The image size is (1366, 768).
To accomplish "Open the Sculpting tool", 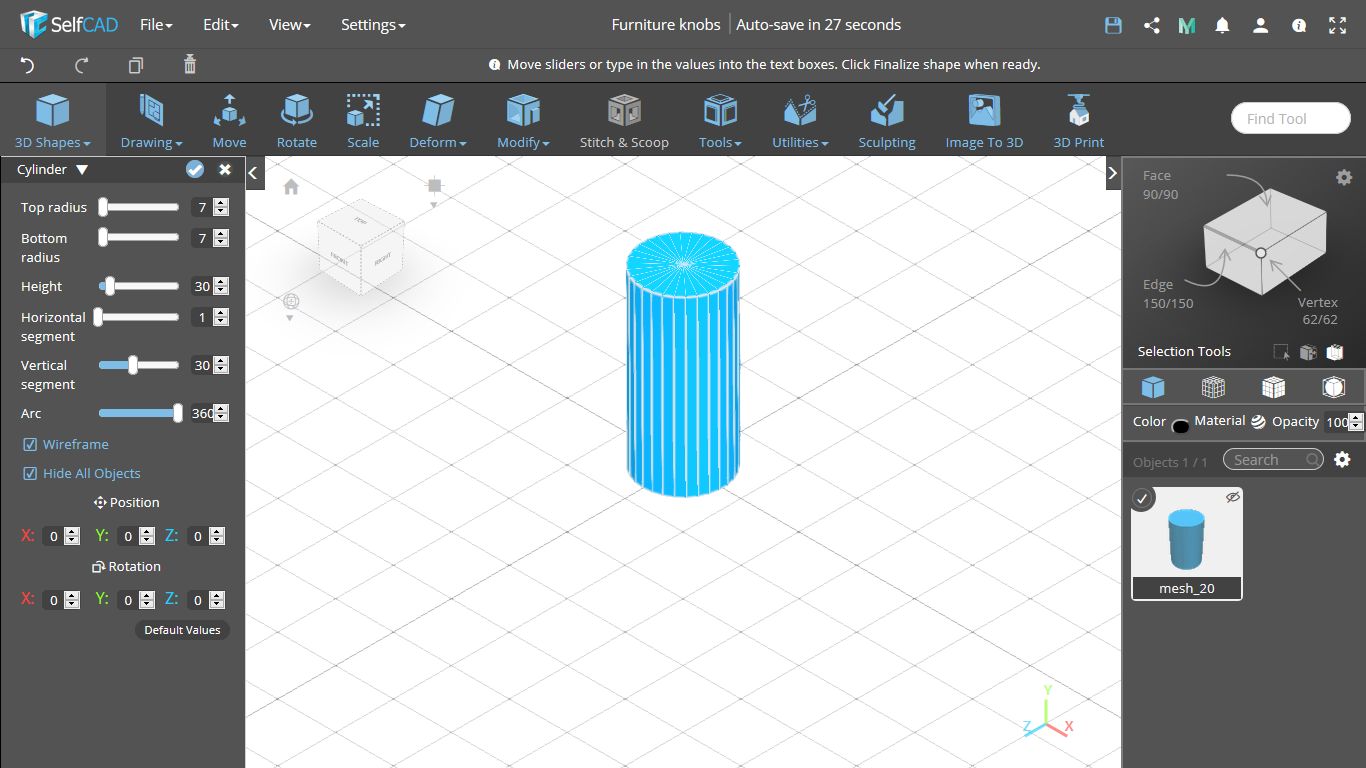I will point(887,121).
